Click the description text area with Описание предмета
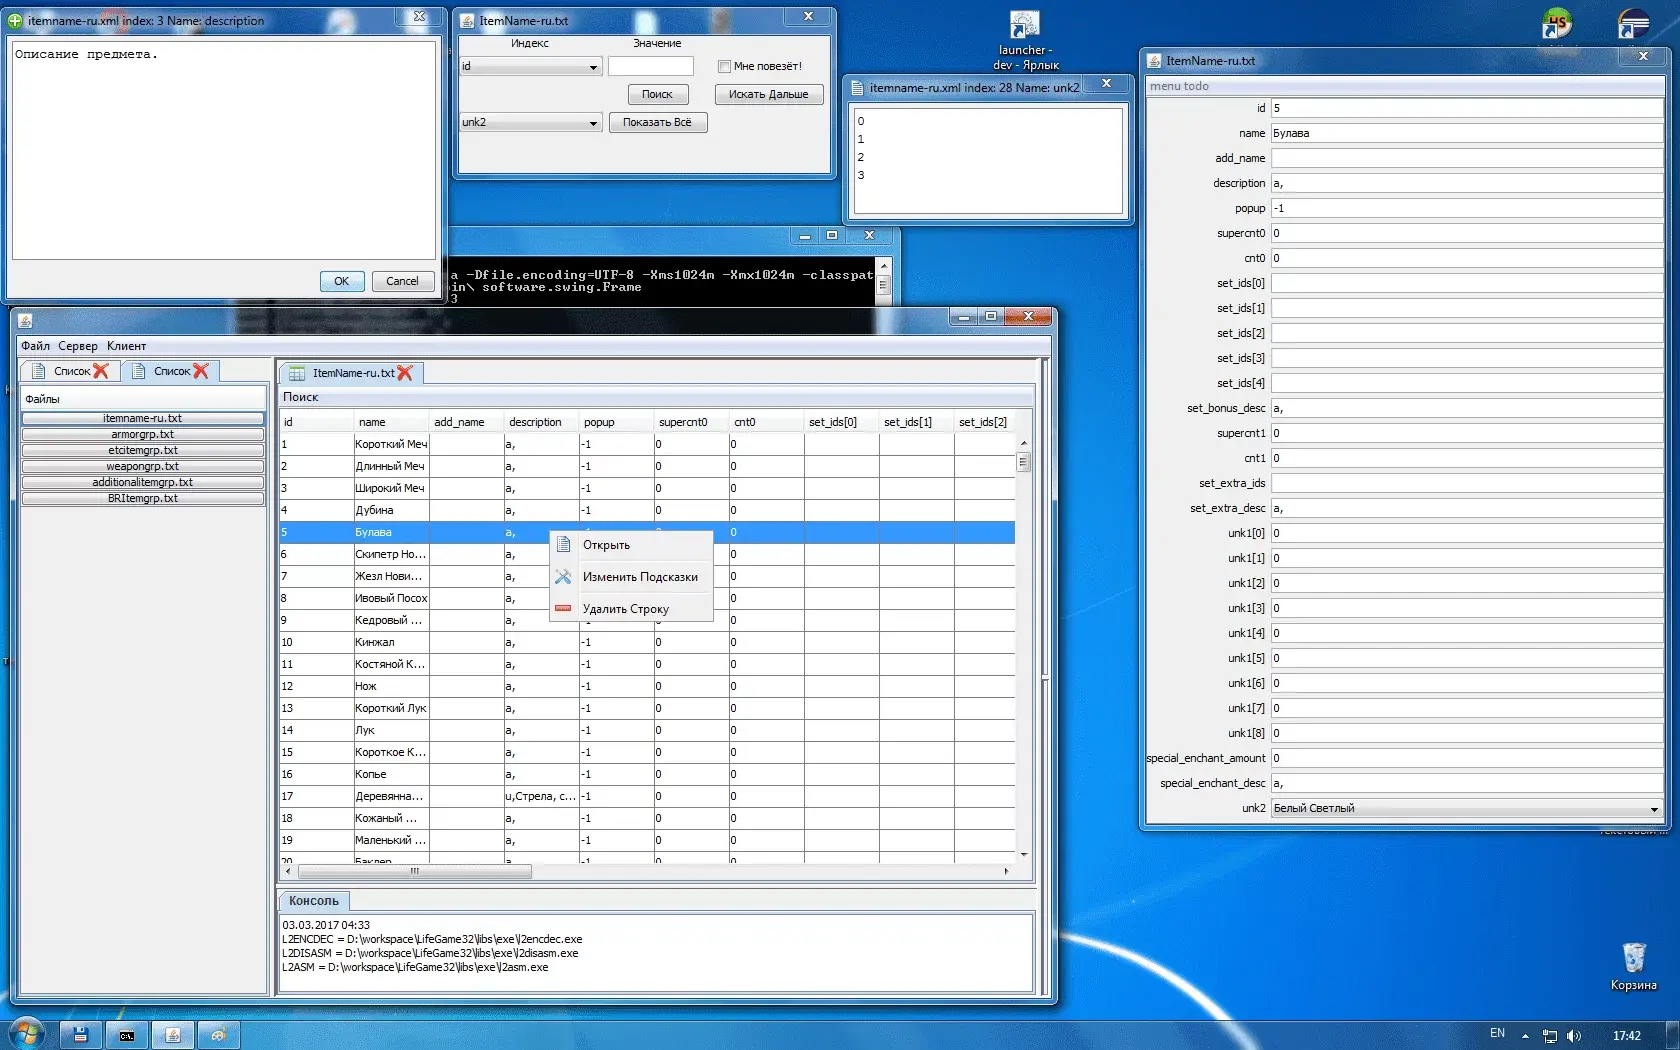This screenshot has width=1680, height=1050. [x=224, y=150]
